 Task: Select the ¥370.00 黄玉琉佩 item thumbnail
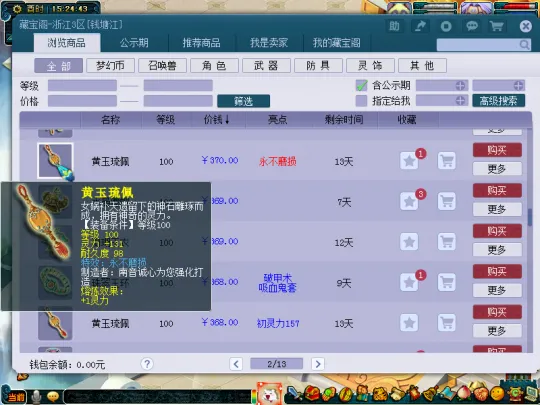click(55, 161)
